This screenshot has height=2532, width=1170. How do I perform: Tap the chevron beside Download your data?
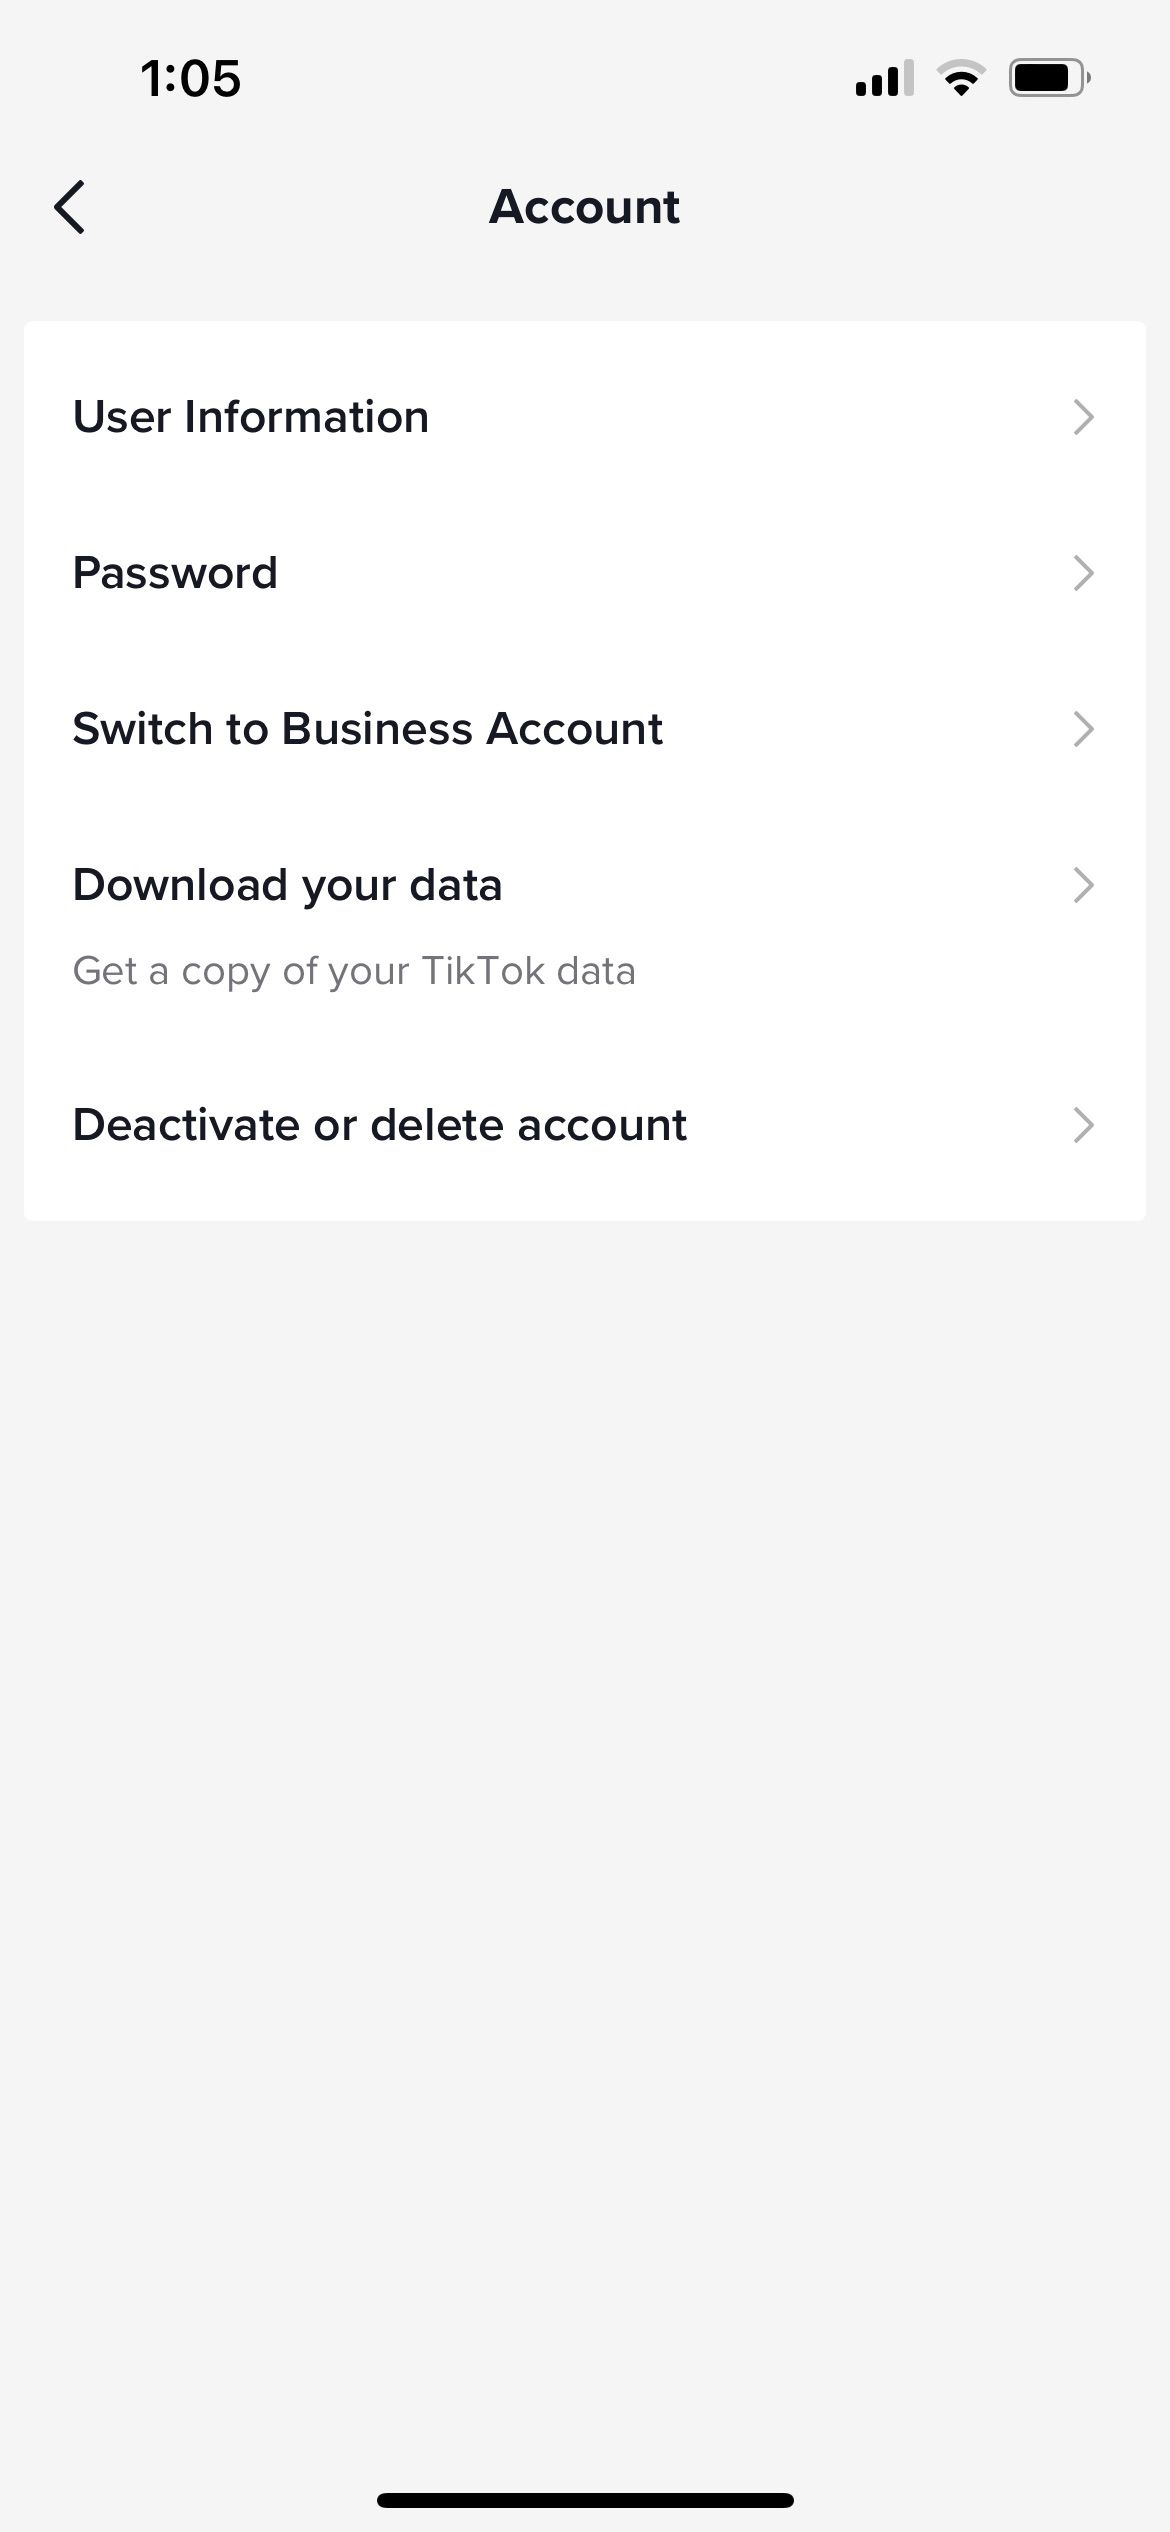coord(1083,885)
